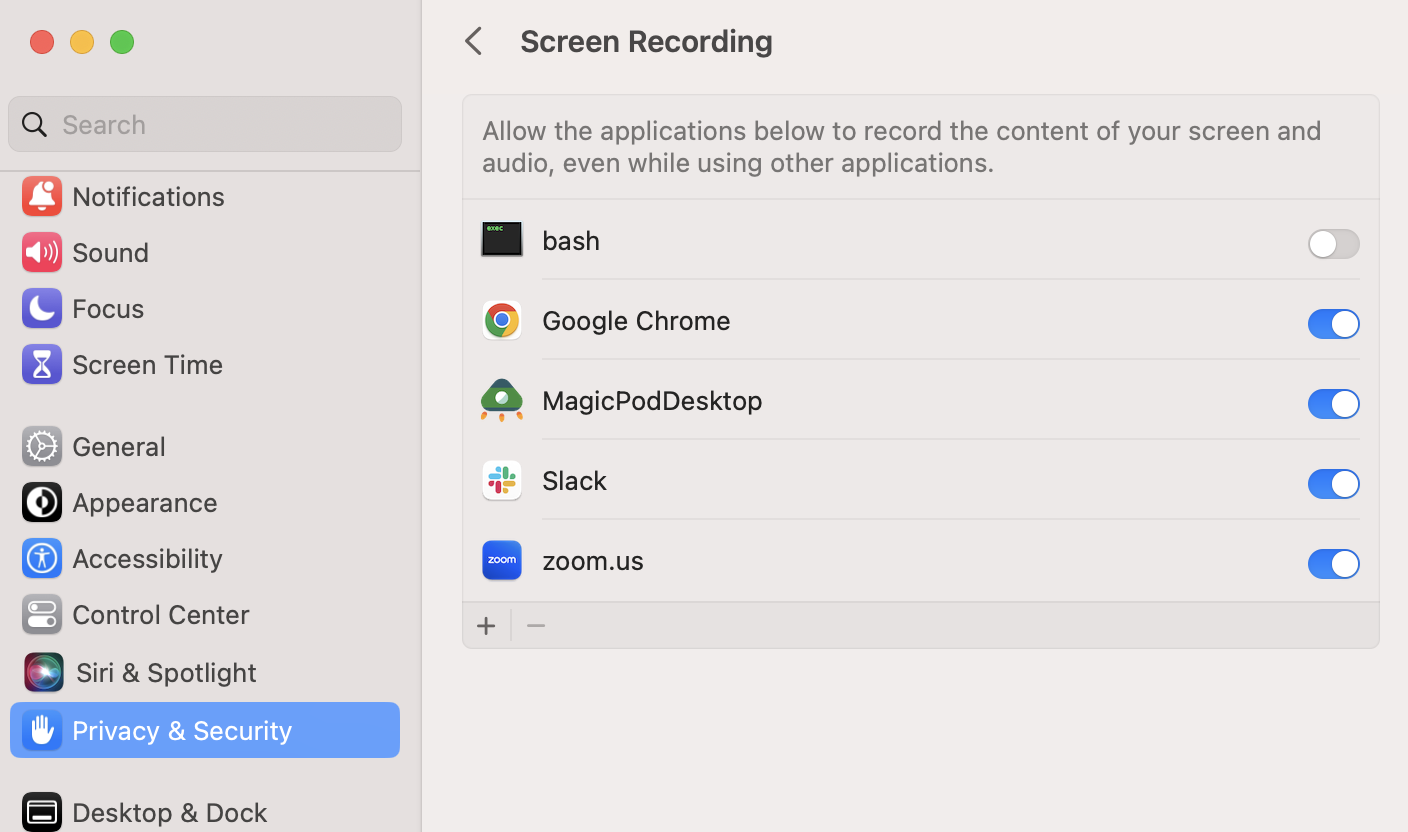Close the window with red button
This screenshot has width=1408, height=832.
tap(42, 42)
